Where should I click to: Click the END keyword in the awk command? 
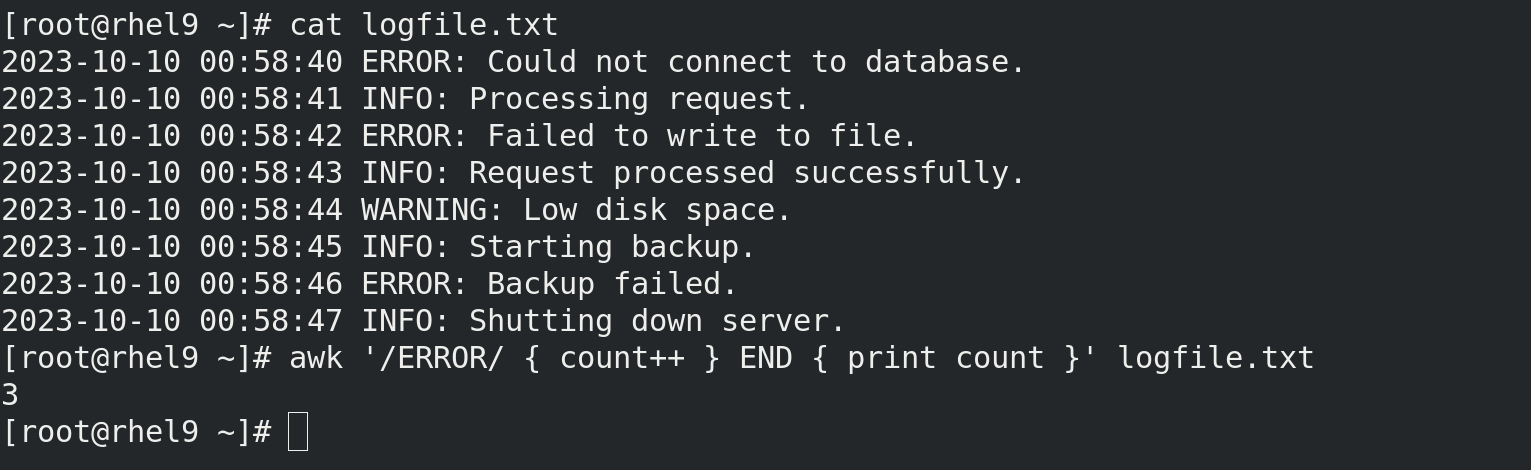765,358
